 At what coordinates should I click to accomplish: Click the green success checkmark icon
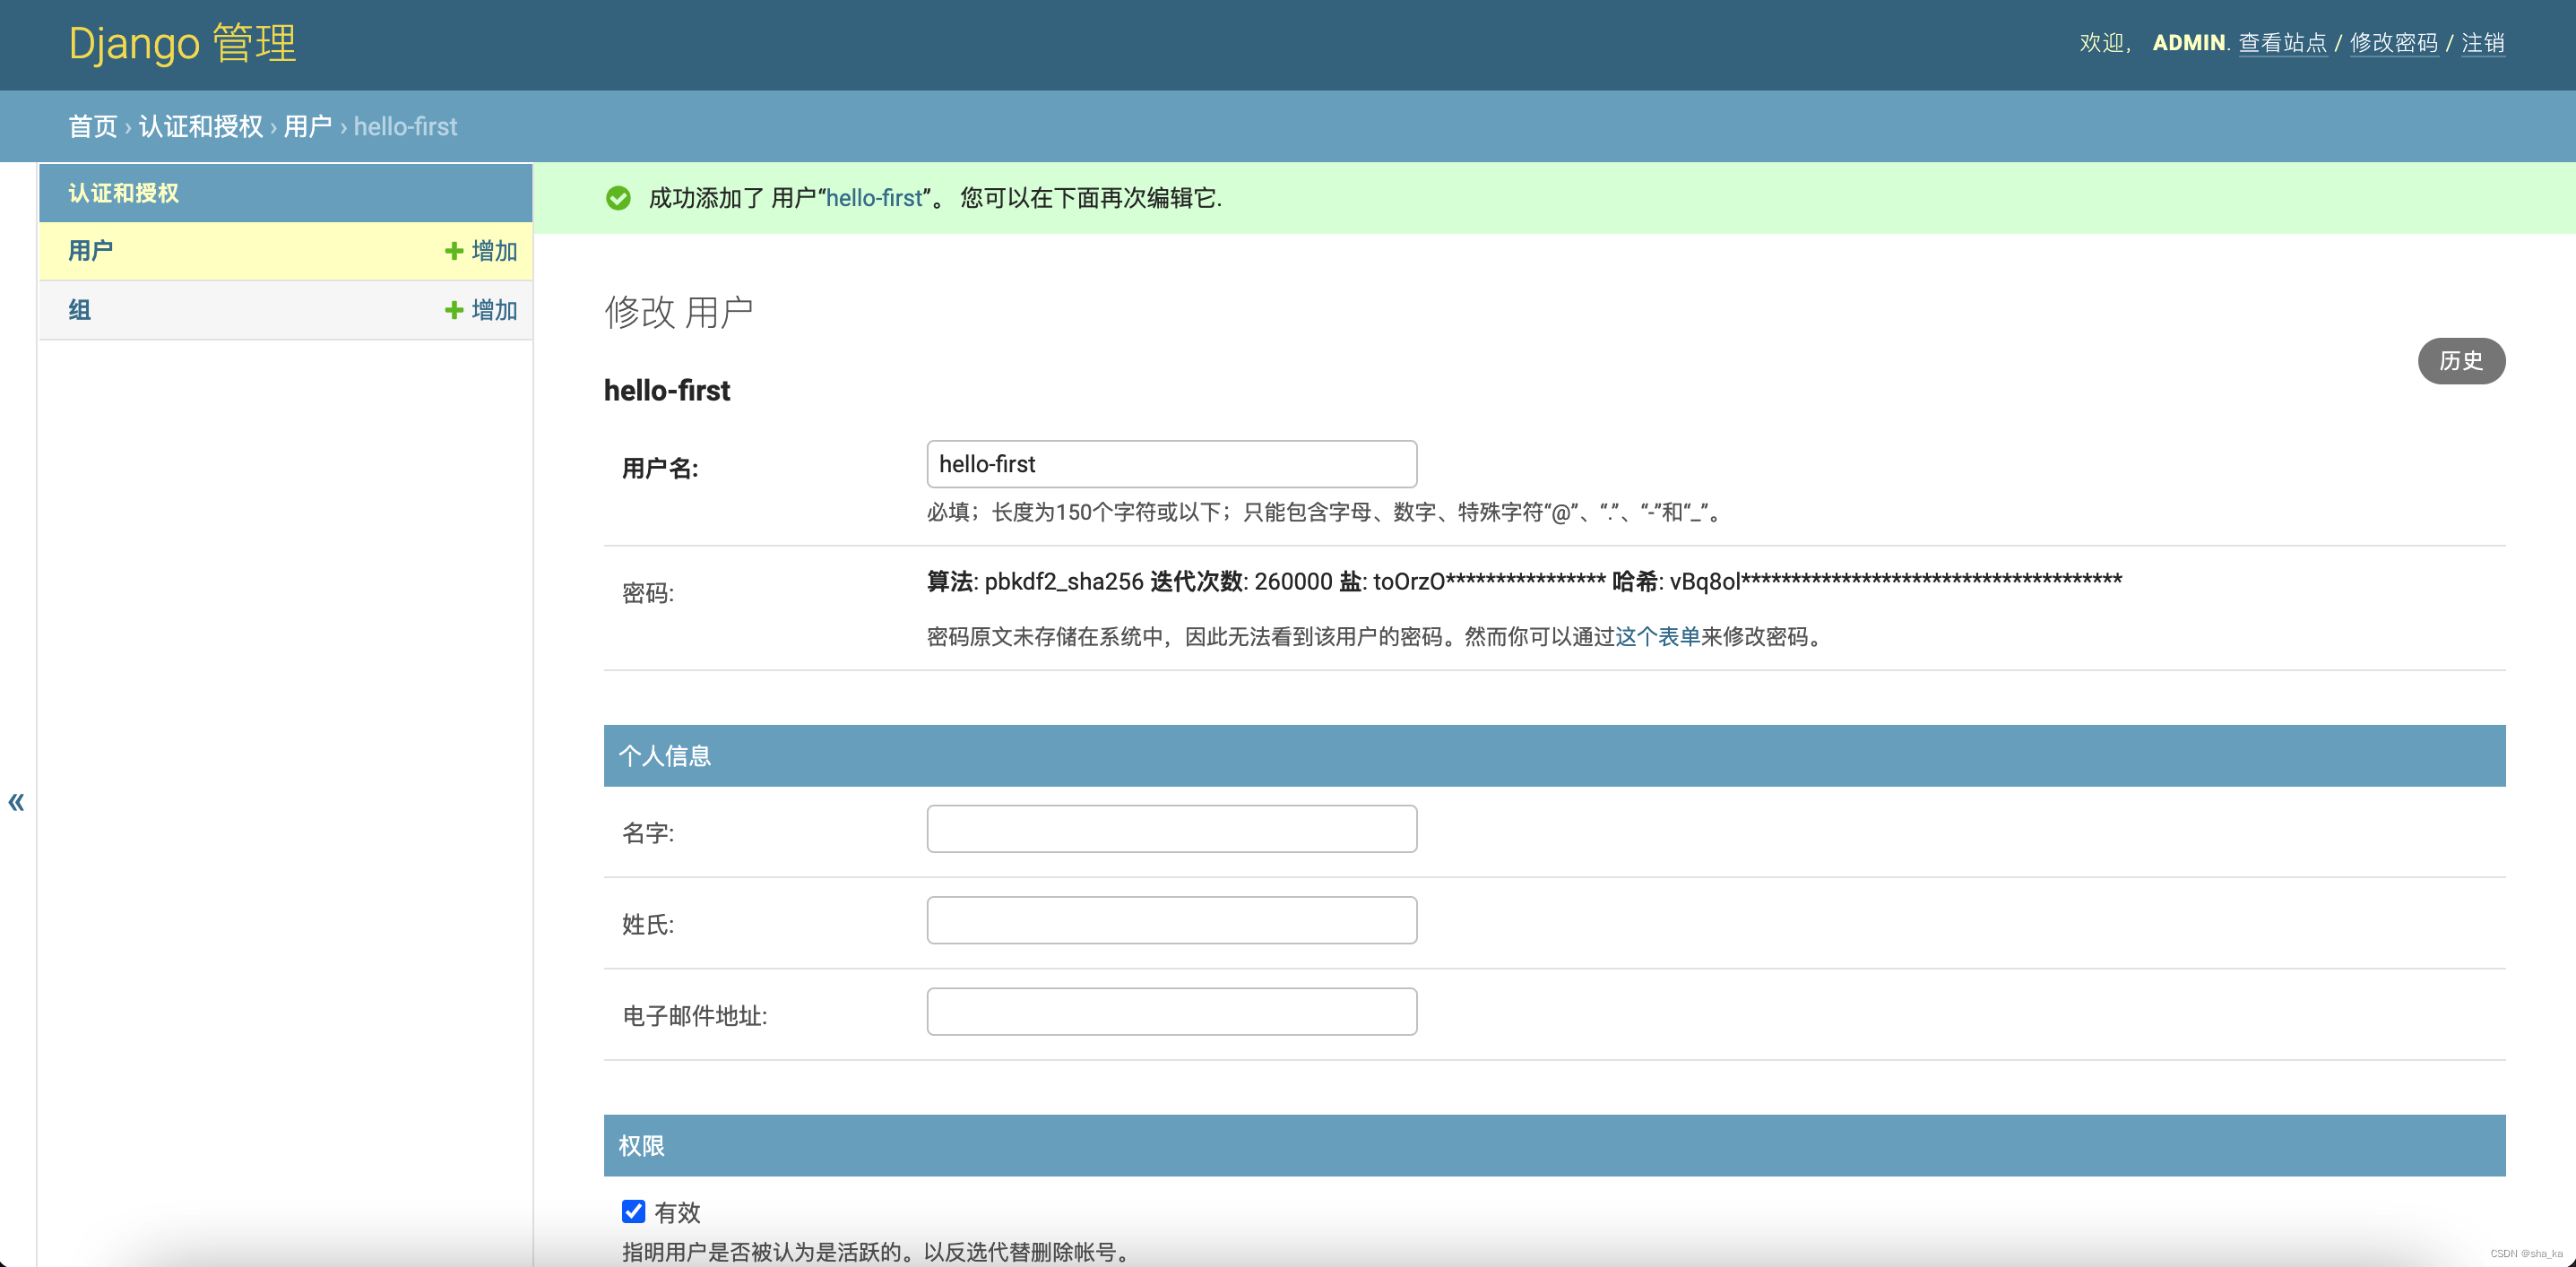[x=618, y=198]
